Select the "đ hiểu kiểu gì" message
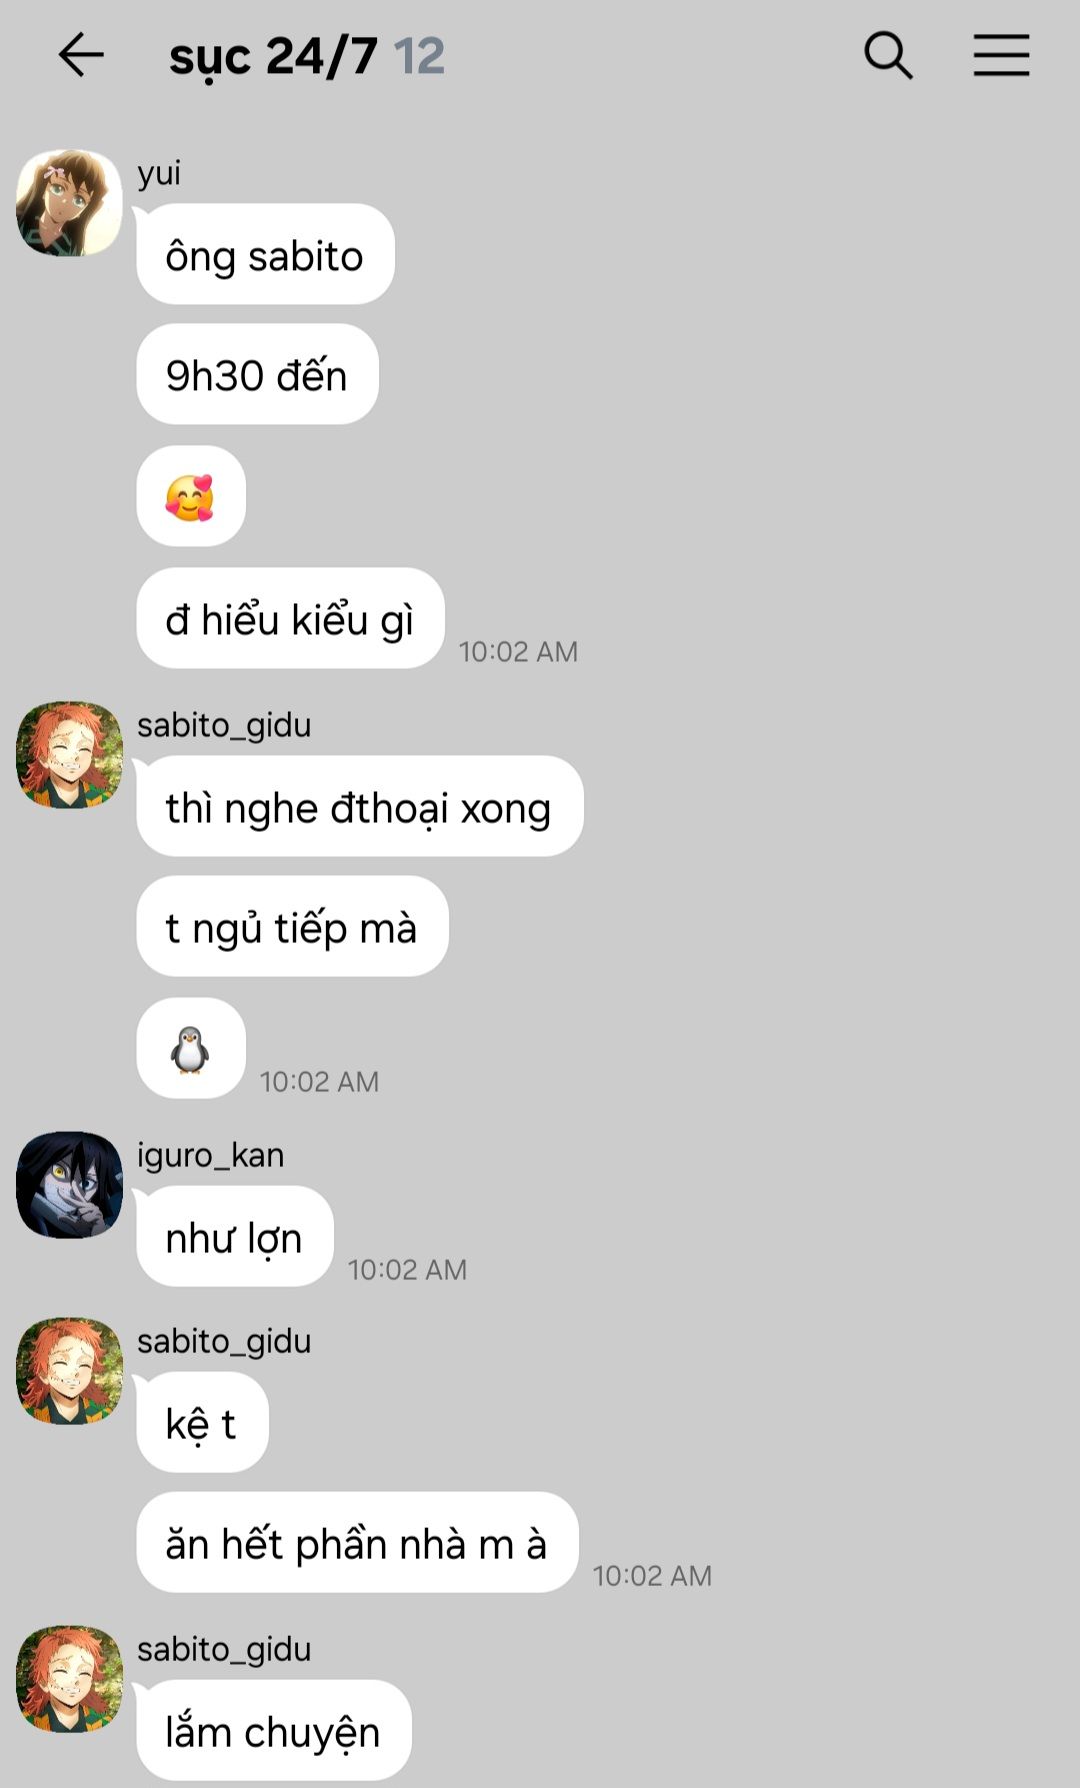1080x1788 pixels. [x=290, y=618]
